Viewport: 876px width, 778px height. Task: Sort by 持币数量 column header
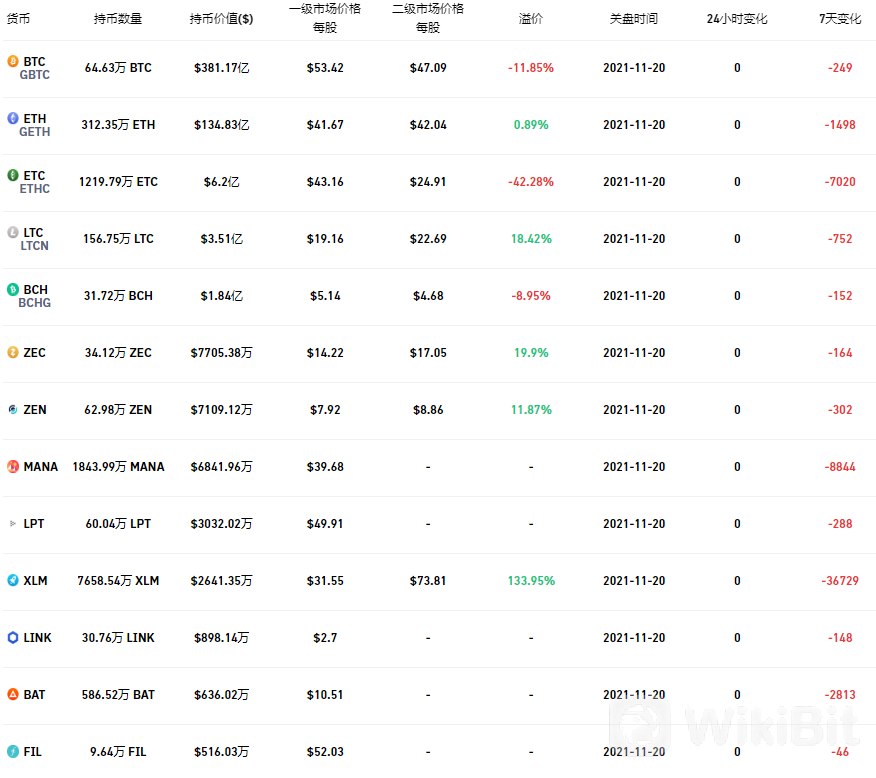[118, 18]
